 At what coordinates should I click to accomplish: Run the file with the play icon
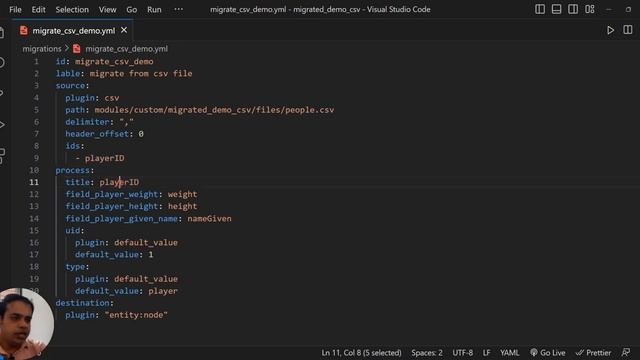610,30
